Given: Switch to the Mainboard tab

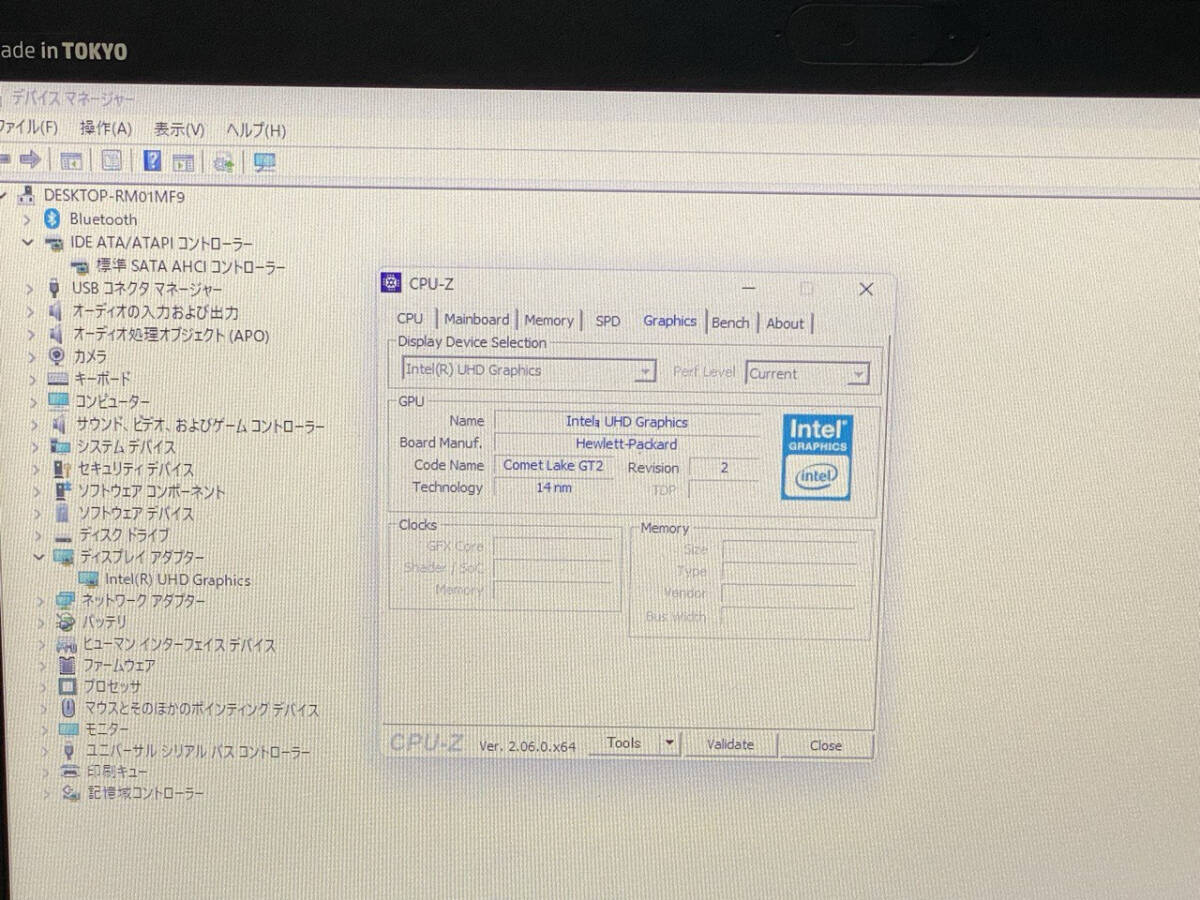Looking at the screenshot, I should point(477,319).
